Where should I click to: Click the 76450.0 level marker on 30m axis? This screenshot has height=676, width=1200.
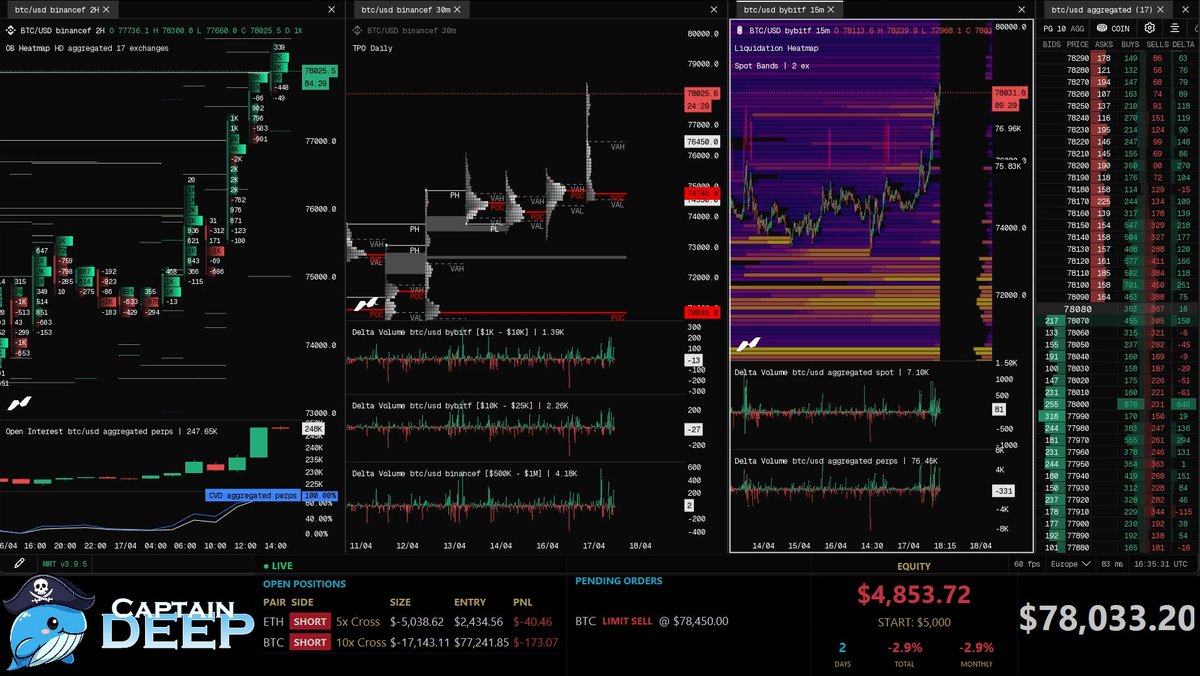coord(702,142)
